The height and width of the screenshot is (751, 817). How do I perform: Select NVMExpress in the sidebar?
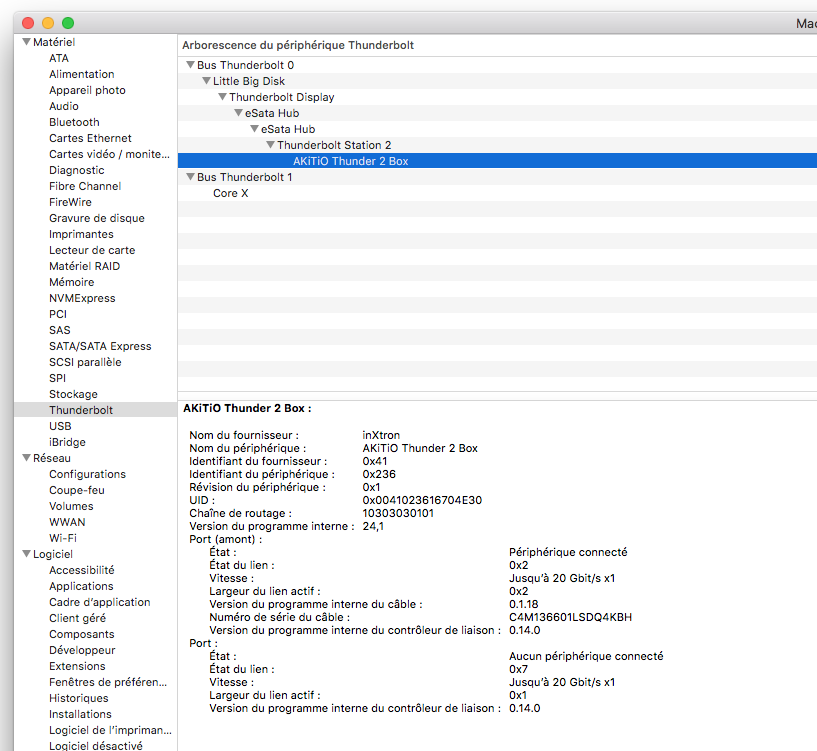pos(82,298)
